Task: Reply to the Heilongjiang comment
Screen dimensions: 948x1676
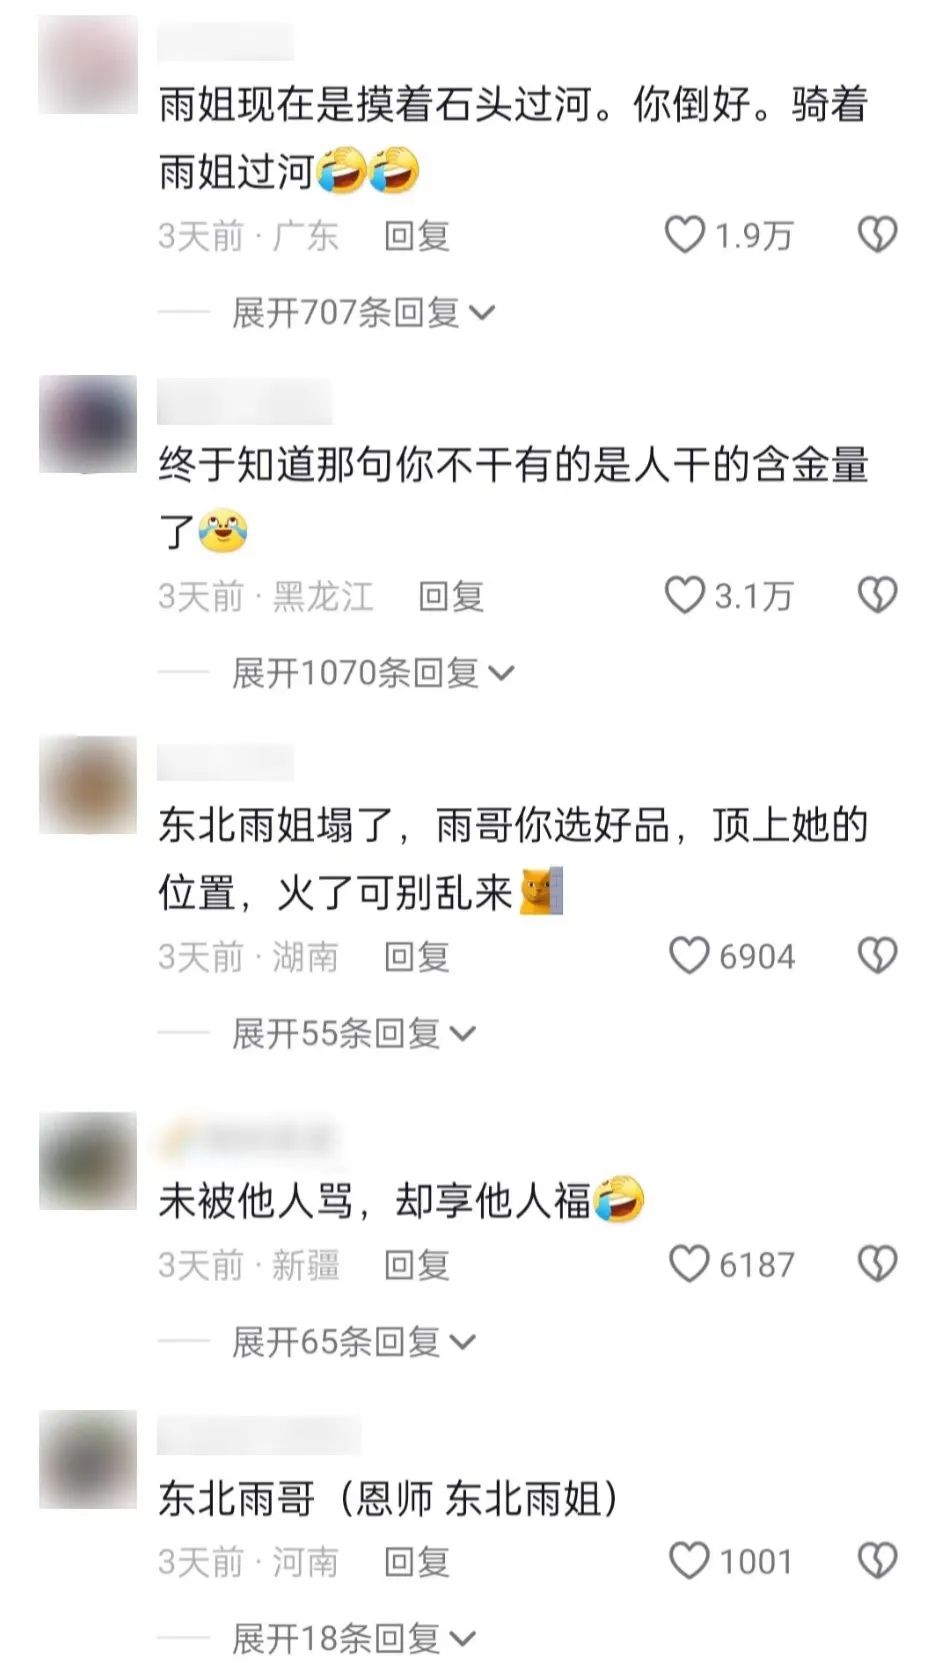Action: click(x=451, y=596)
